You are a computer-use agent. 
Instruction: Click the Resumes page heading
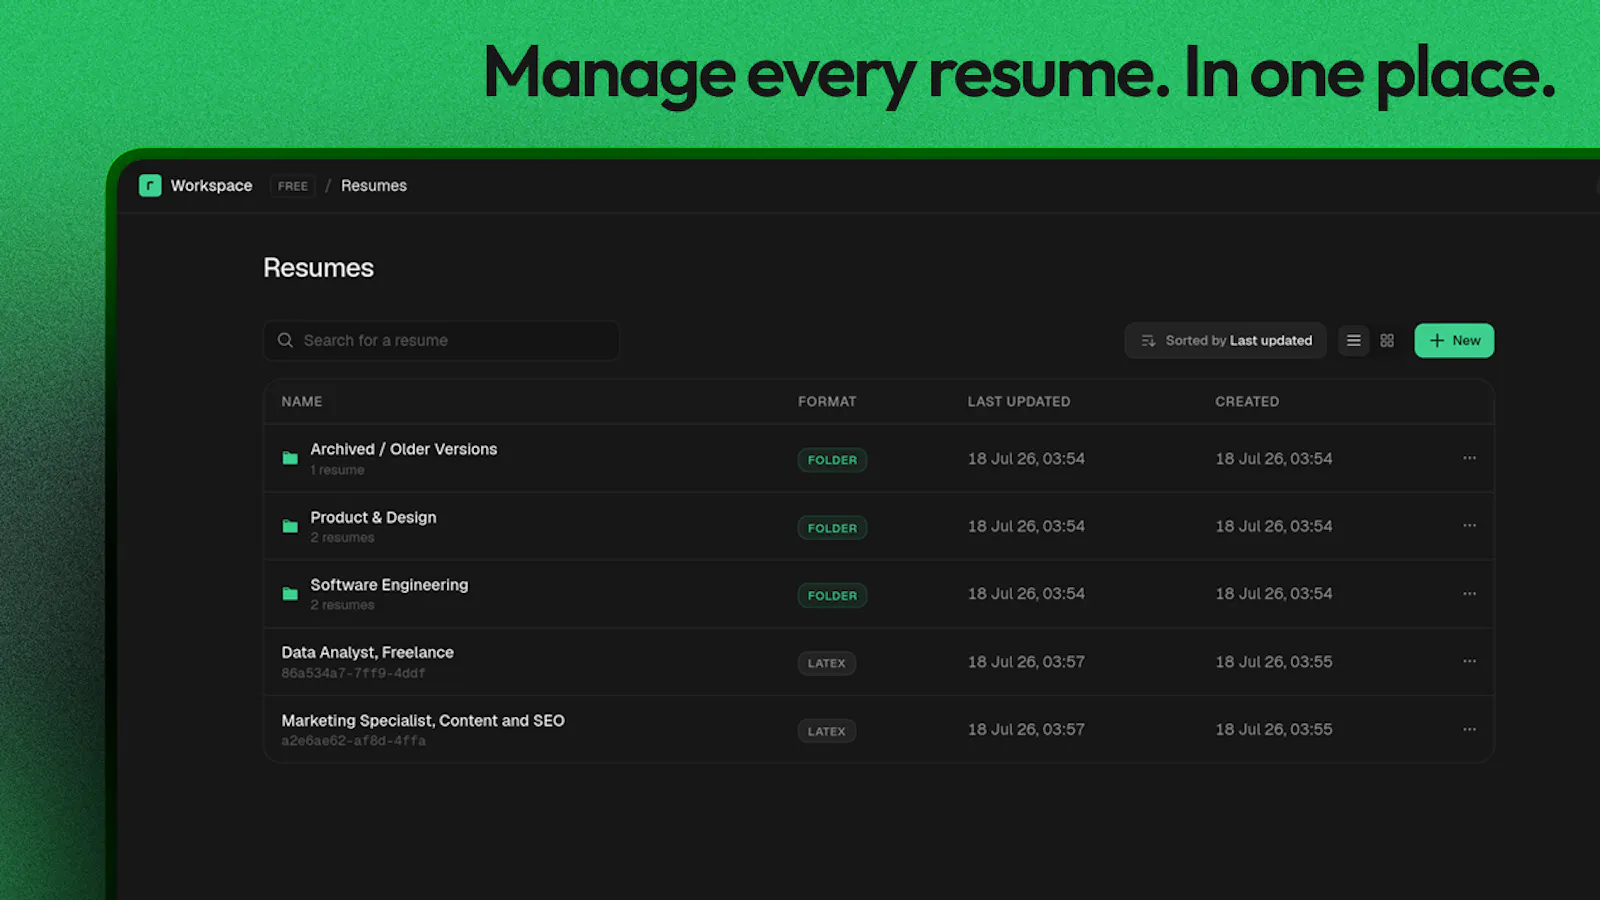click(318, 268)
